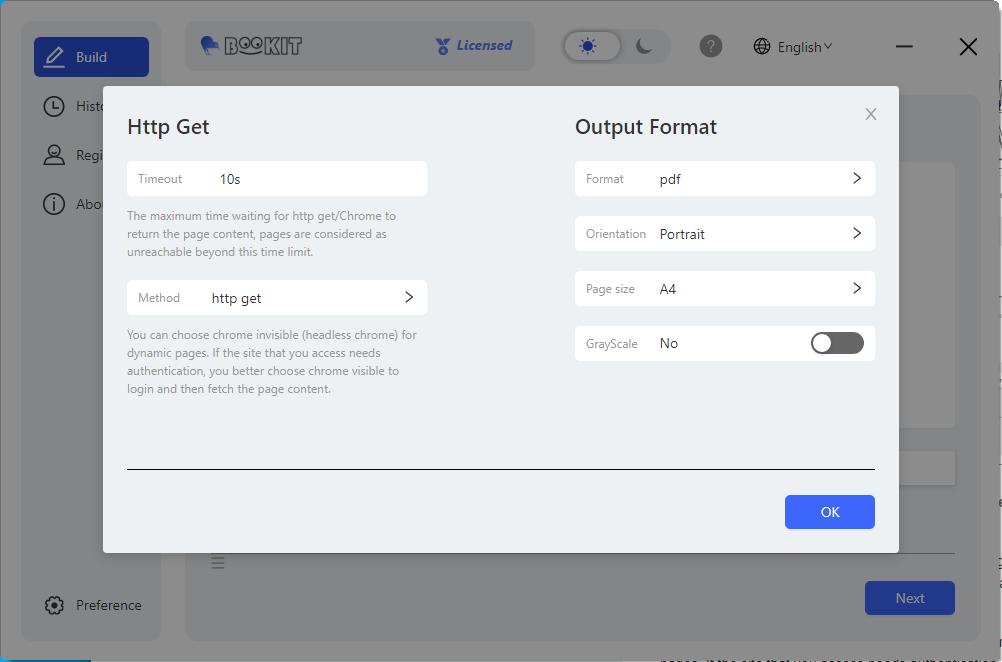Click the Licensed medal icon
This screenshot has height=662, width=1002.
442,46
